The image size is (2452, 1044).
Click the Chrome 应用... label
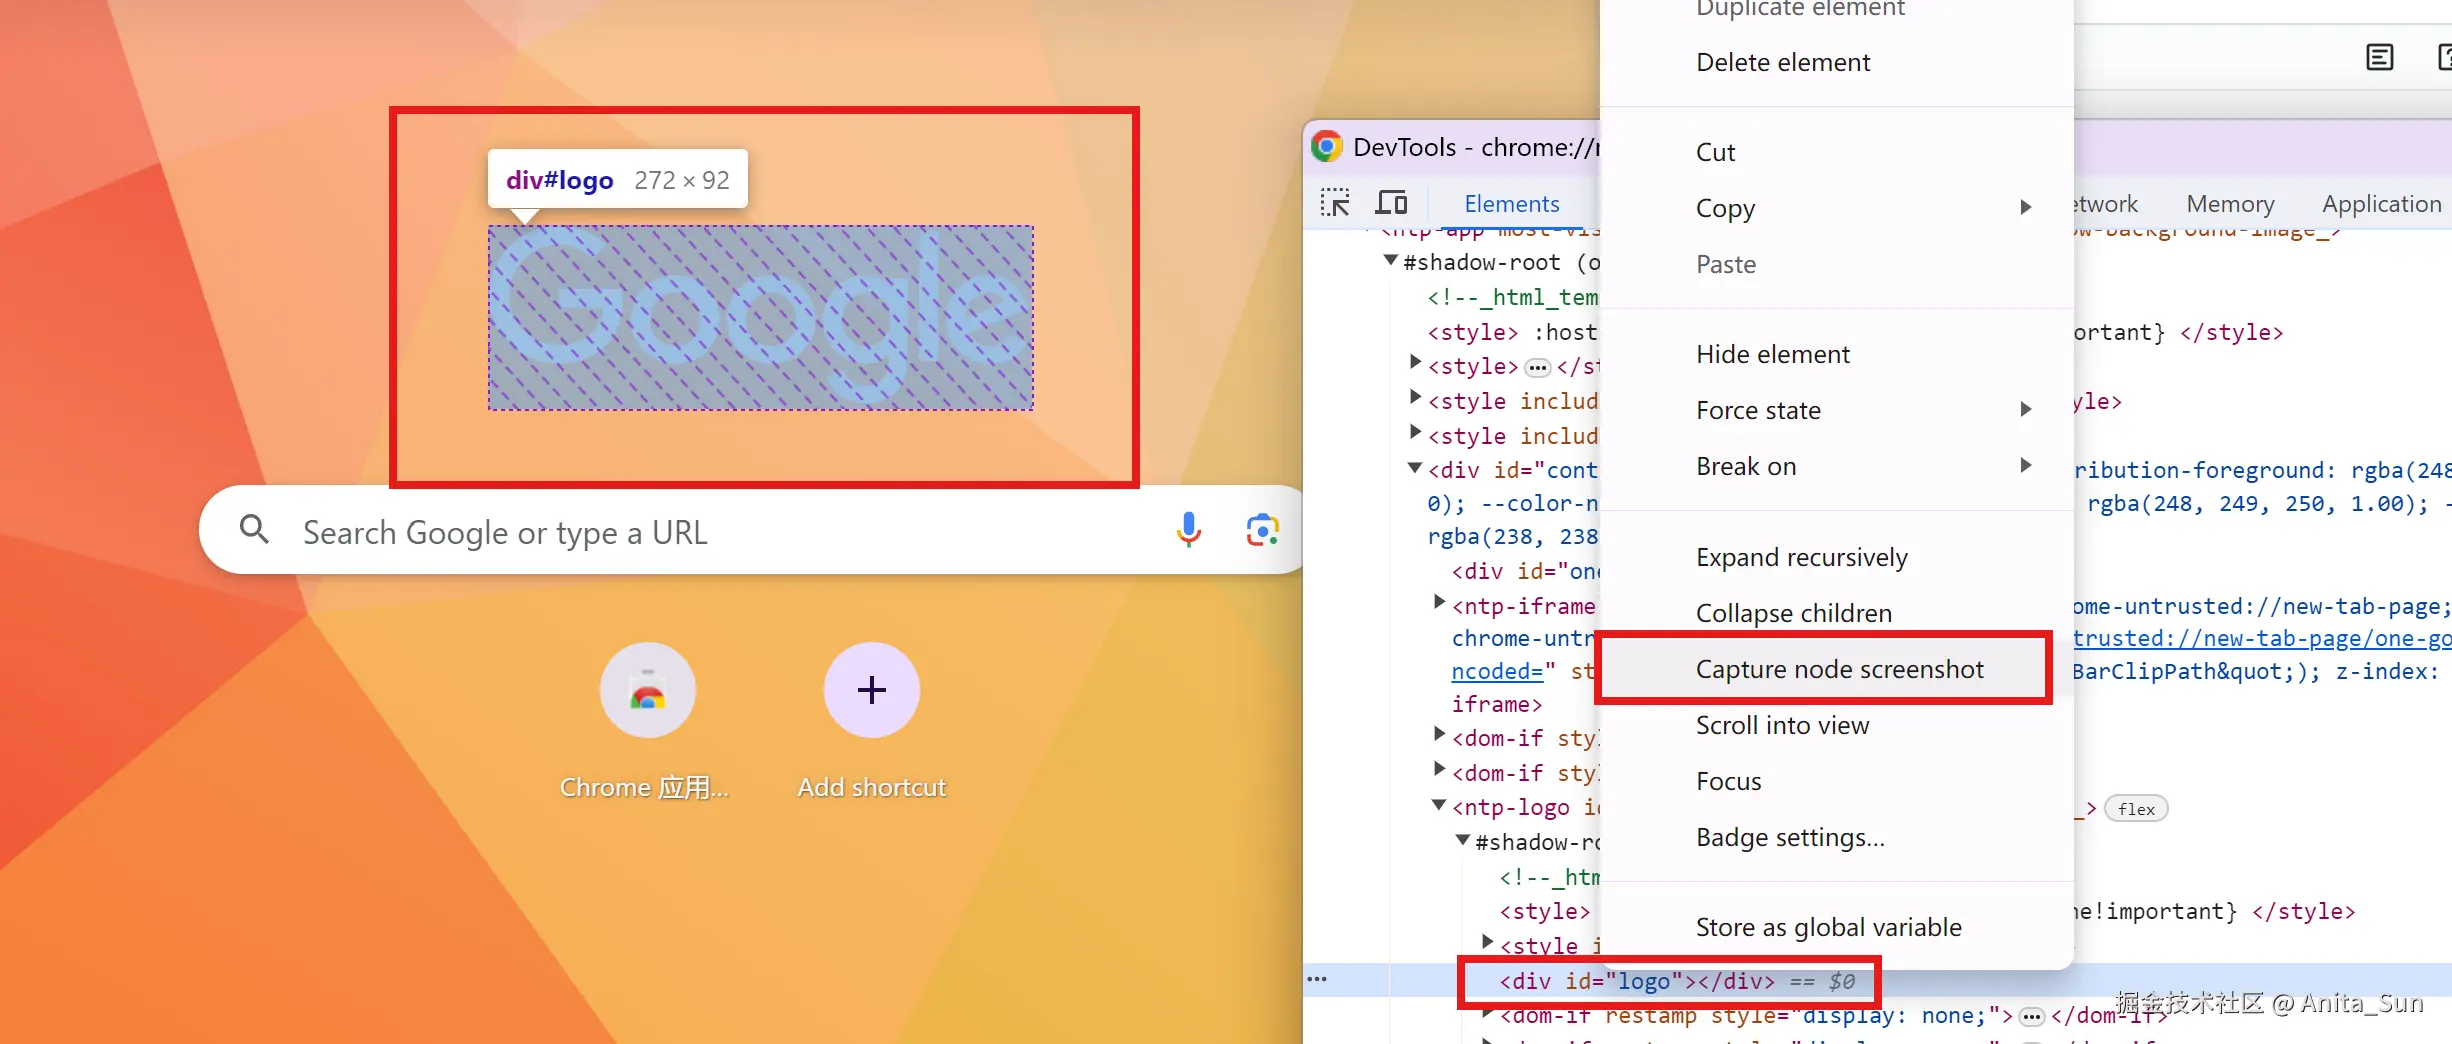coord(644,788)
